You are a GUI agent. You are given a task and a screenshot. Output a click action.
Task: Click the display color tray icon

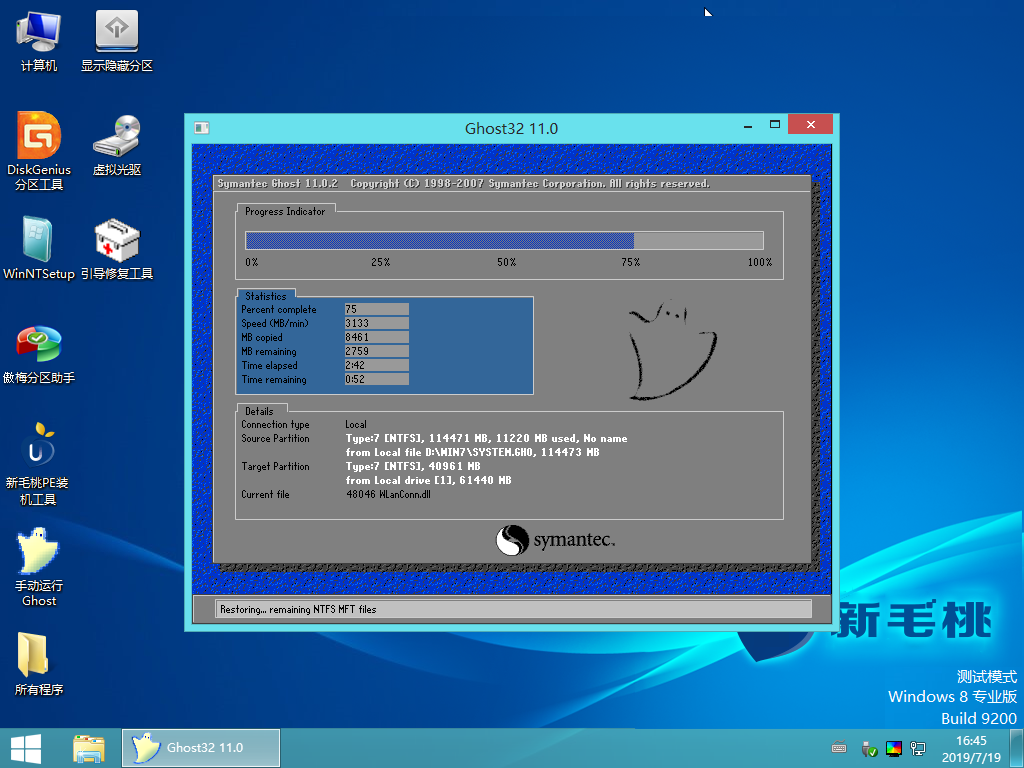click(x=893, y=748)
